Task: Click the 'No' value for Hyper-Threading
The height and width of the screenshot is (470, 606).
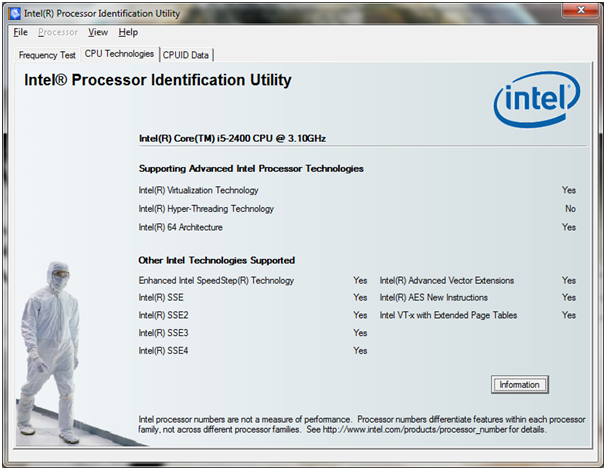Action: pyautogui.click(x=570, y=209)
